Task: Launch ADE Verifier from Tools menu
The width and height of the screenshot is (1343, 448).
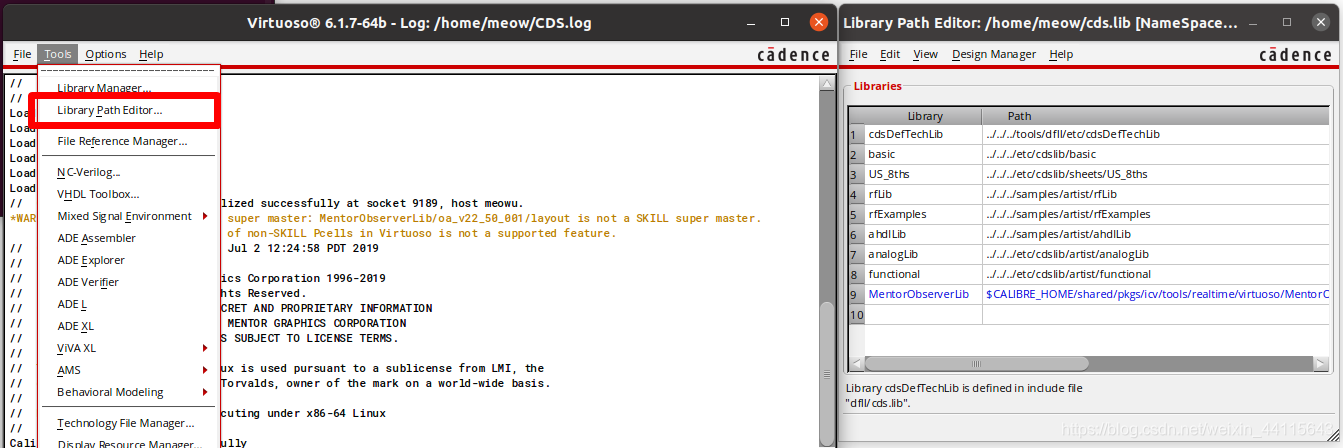Action: click(88, 282)
